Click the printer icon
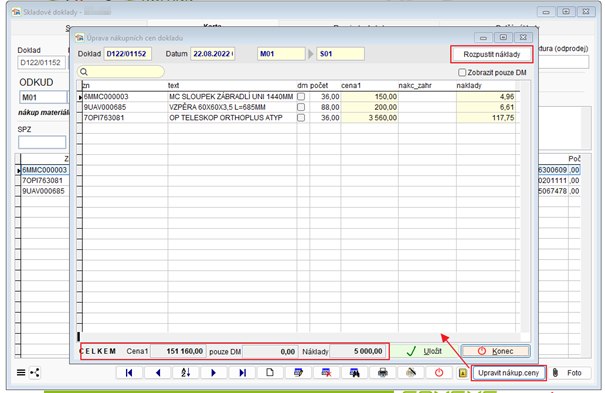605x393 pixels. click(x=383, y=373)
